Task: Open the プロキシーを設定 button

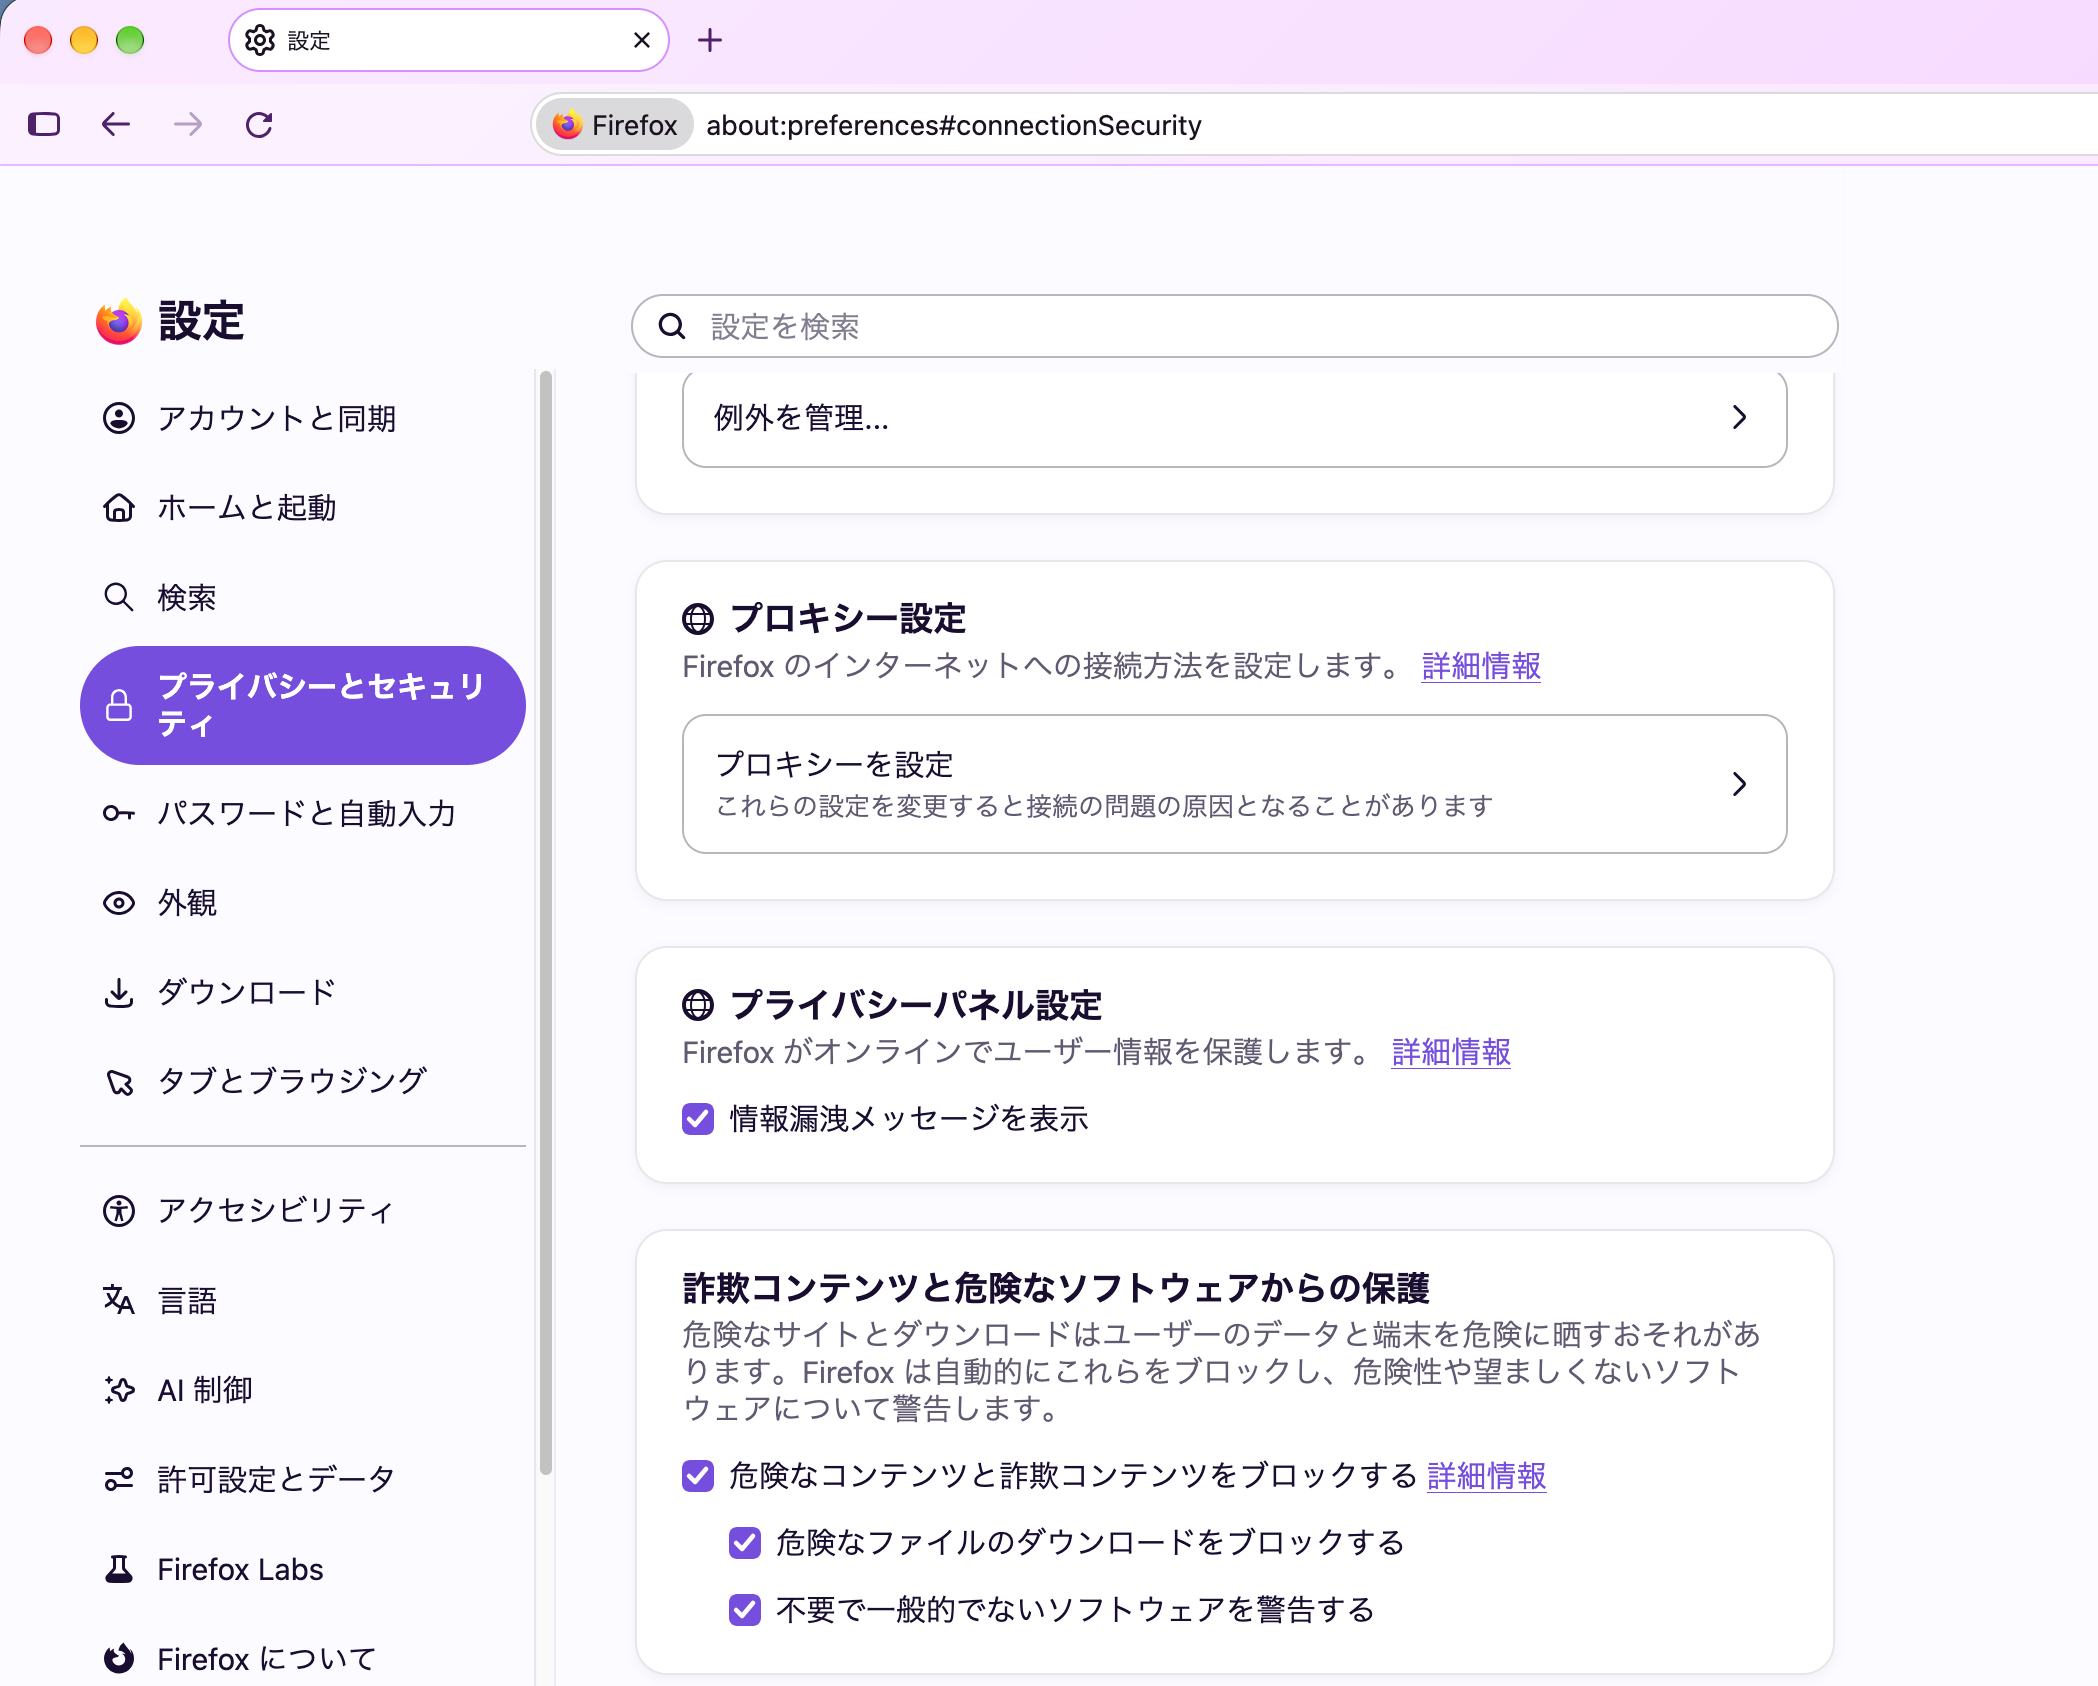Action: 1234,784
